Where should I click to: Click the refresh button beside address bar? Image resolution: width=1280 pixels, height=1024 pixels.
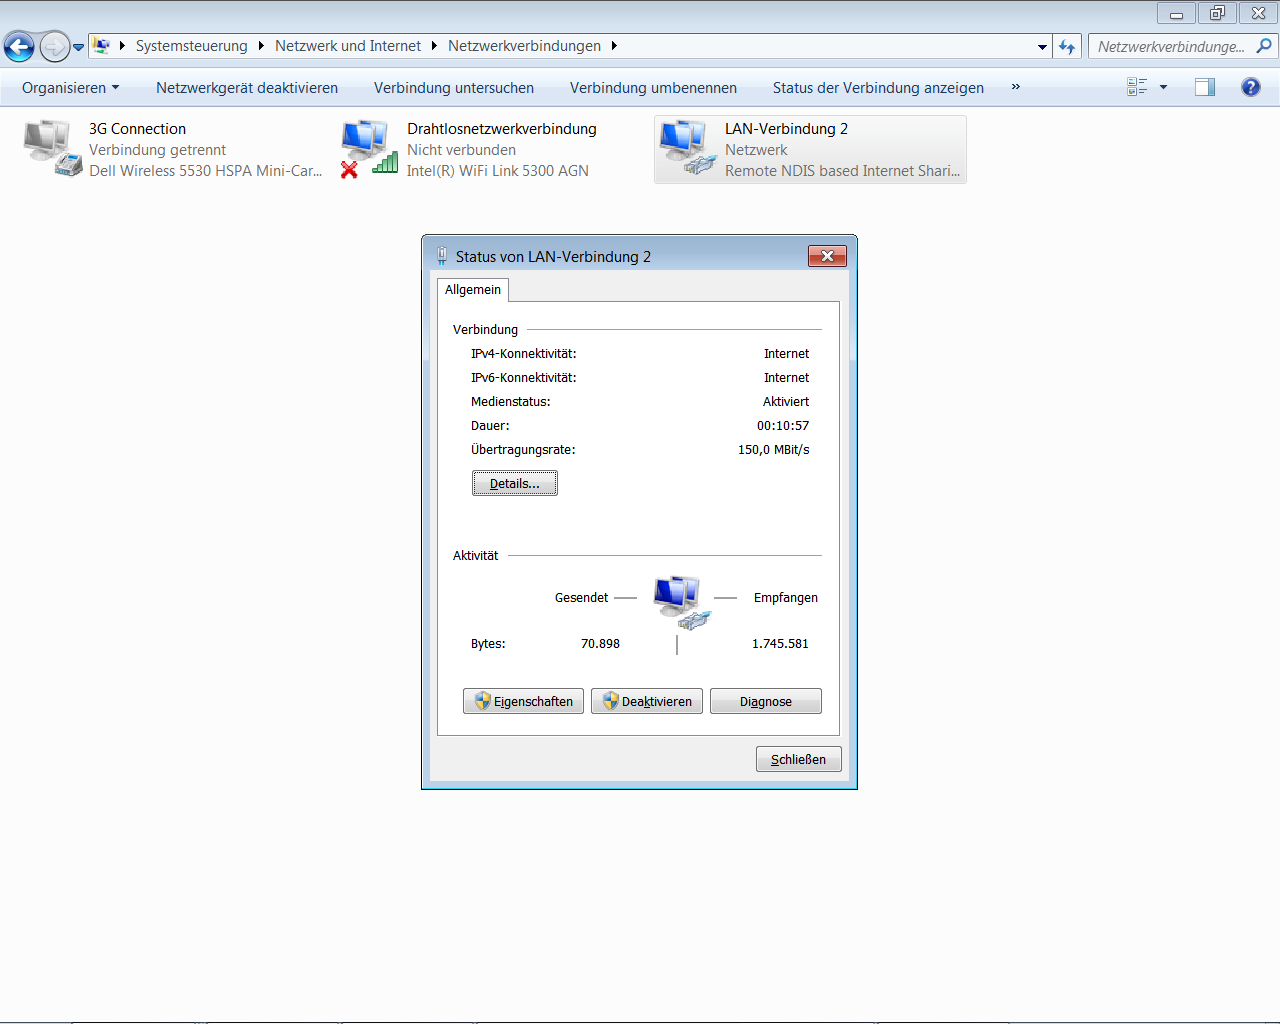point(1067,46)
